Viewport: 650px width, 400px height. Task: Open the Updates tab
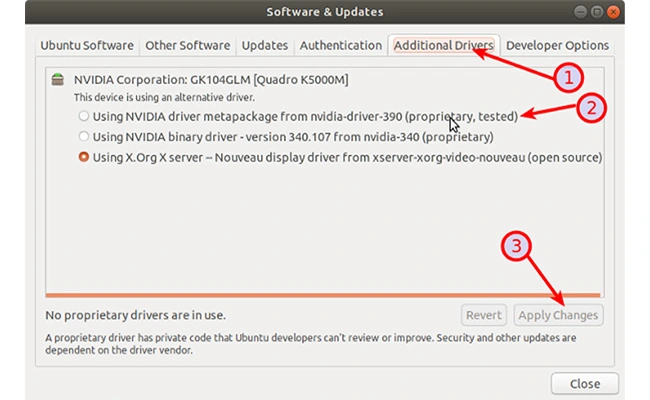click(264, 45)
